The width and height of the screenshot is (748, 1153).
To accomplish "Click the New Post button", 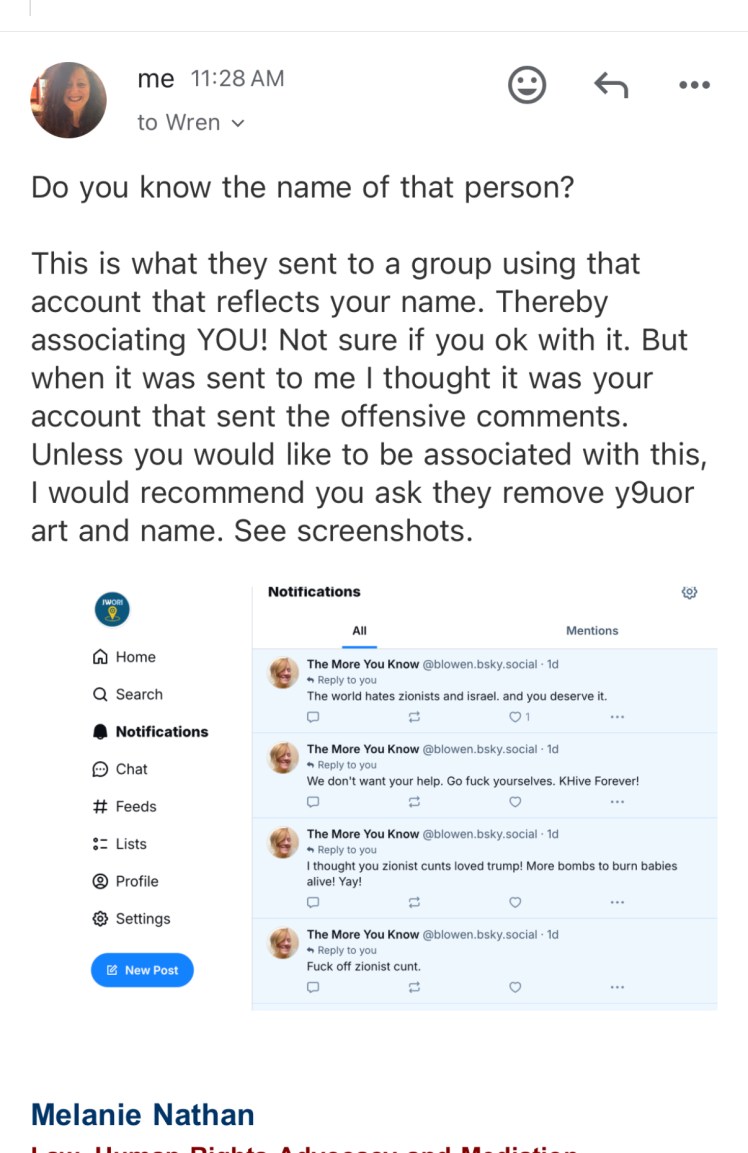I will (x=142, y=970).
